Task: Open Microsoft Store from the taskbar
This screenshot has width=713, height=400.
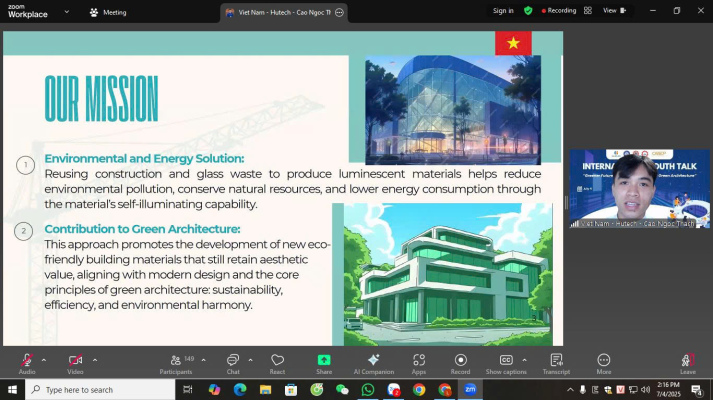Action: tap(291, 390)
